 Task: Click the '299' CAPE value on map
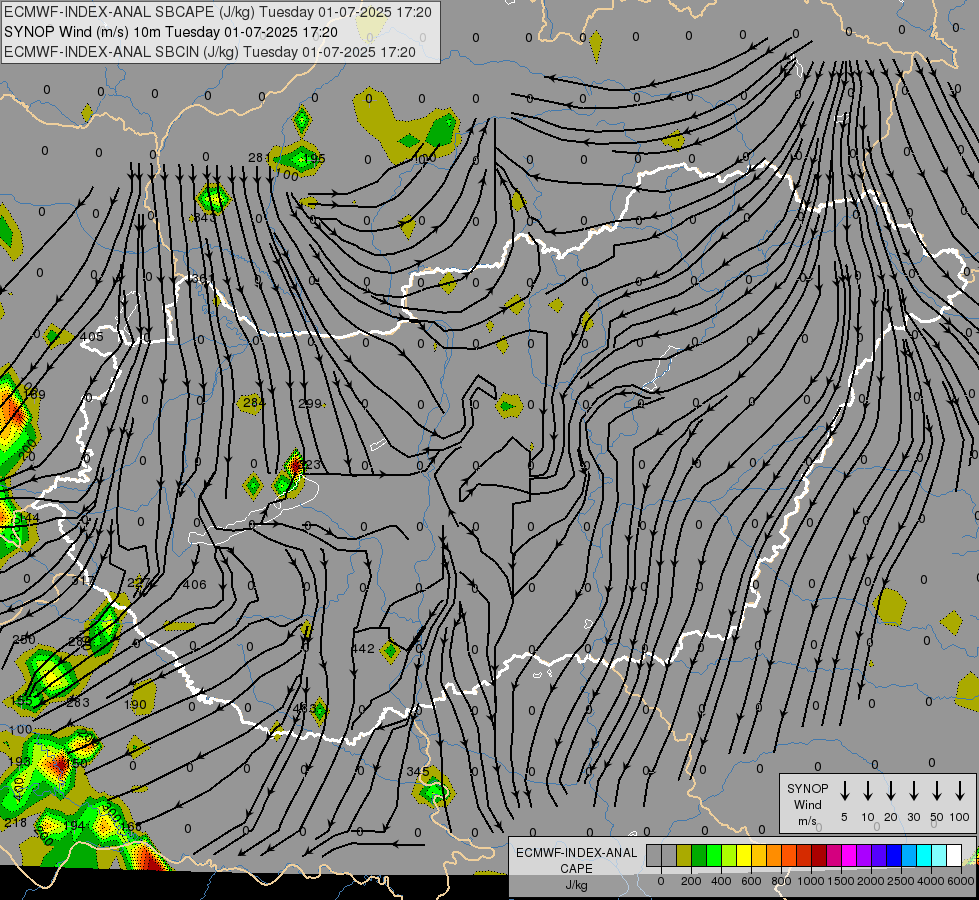[x=310, y=403]
